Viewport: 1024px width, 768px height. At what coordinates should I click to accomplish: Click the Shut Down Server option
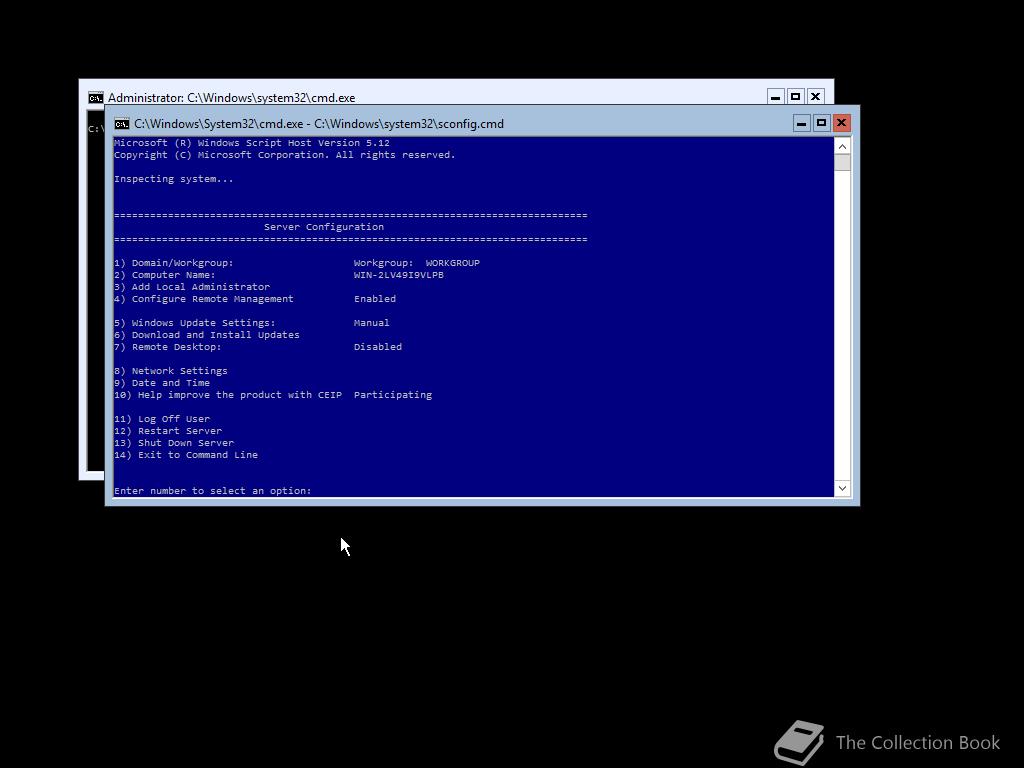pos(174,442)
